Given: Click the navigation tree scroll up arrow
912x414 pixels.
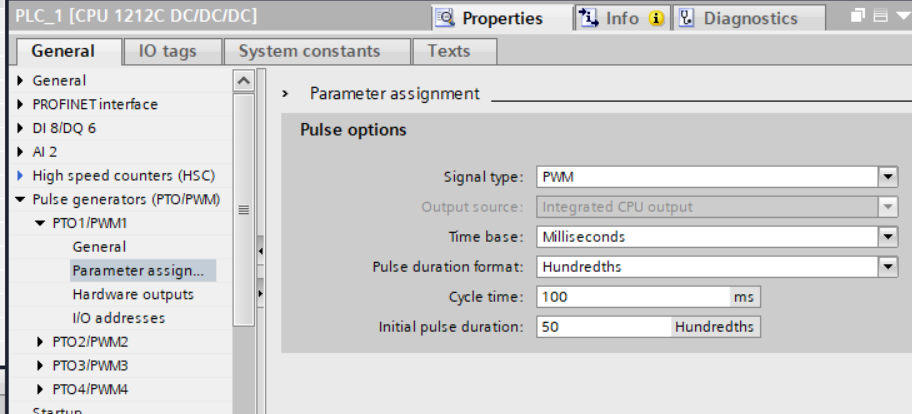Looking at the screenshot, I should click(x=243, y=79).
